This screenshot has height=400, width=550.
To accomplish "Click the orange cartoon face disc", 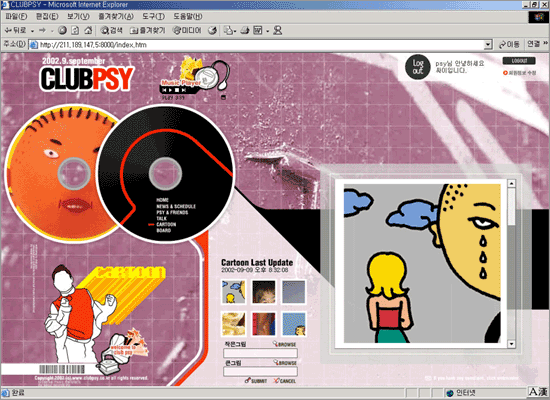I will (51, 175).
